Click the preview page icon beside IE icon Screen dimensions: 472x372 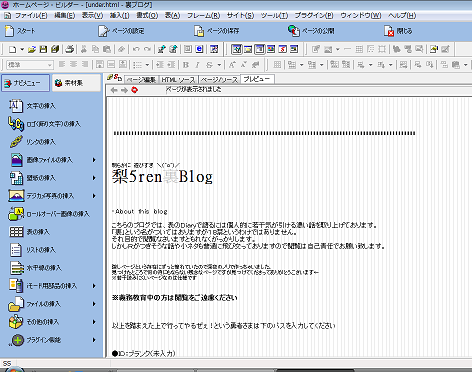coord(188,49)
